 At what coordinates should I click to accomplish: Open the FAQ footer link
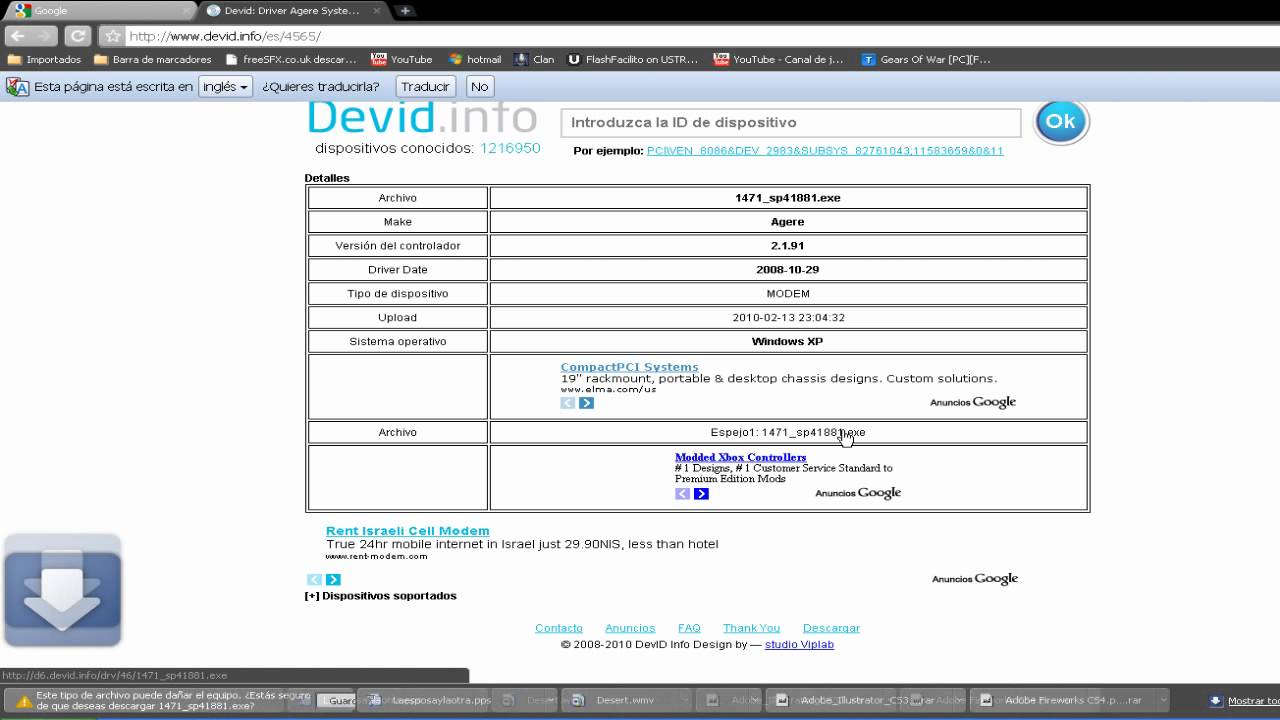[689, 628]
